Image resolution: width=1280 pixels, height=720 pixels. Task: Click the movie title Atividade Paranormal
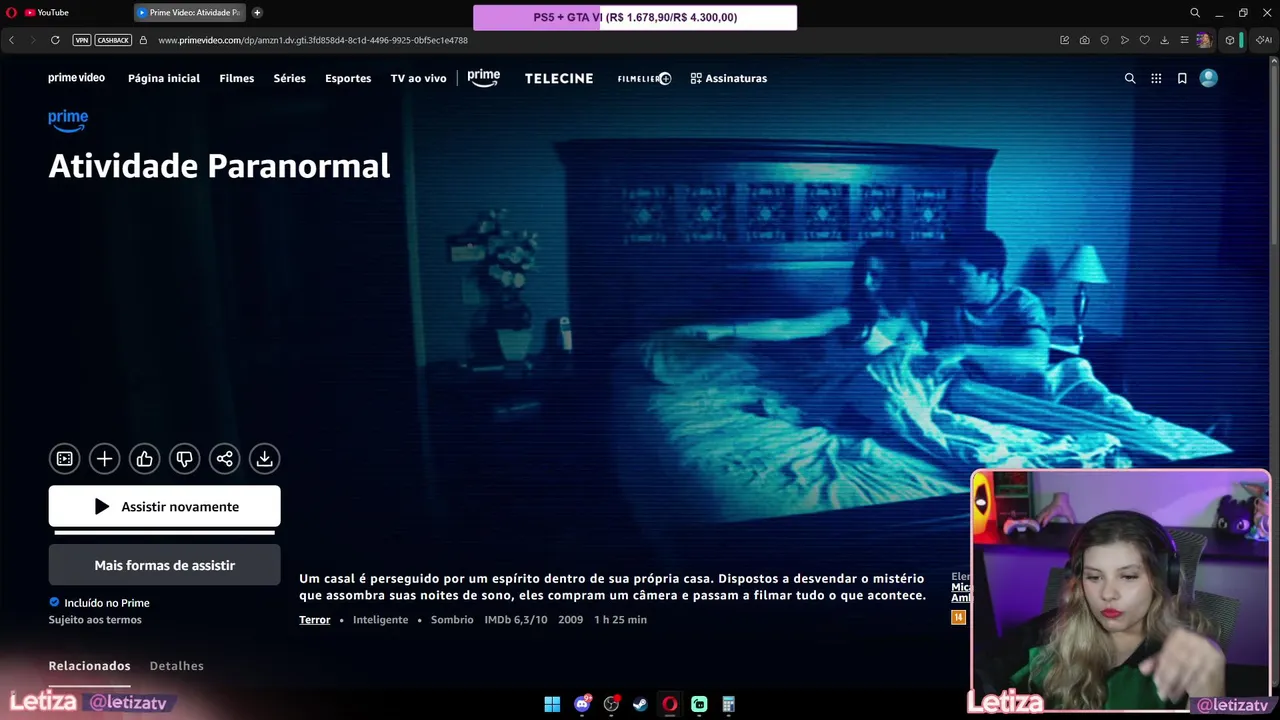[x=219, y=166]
